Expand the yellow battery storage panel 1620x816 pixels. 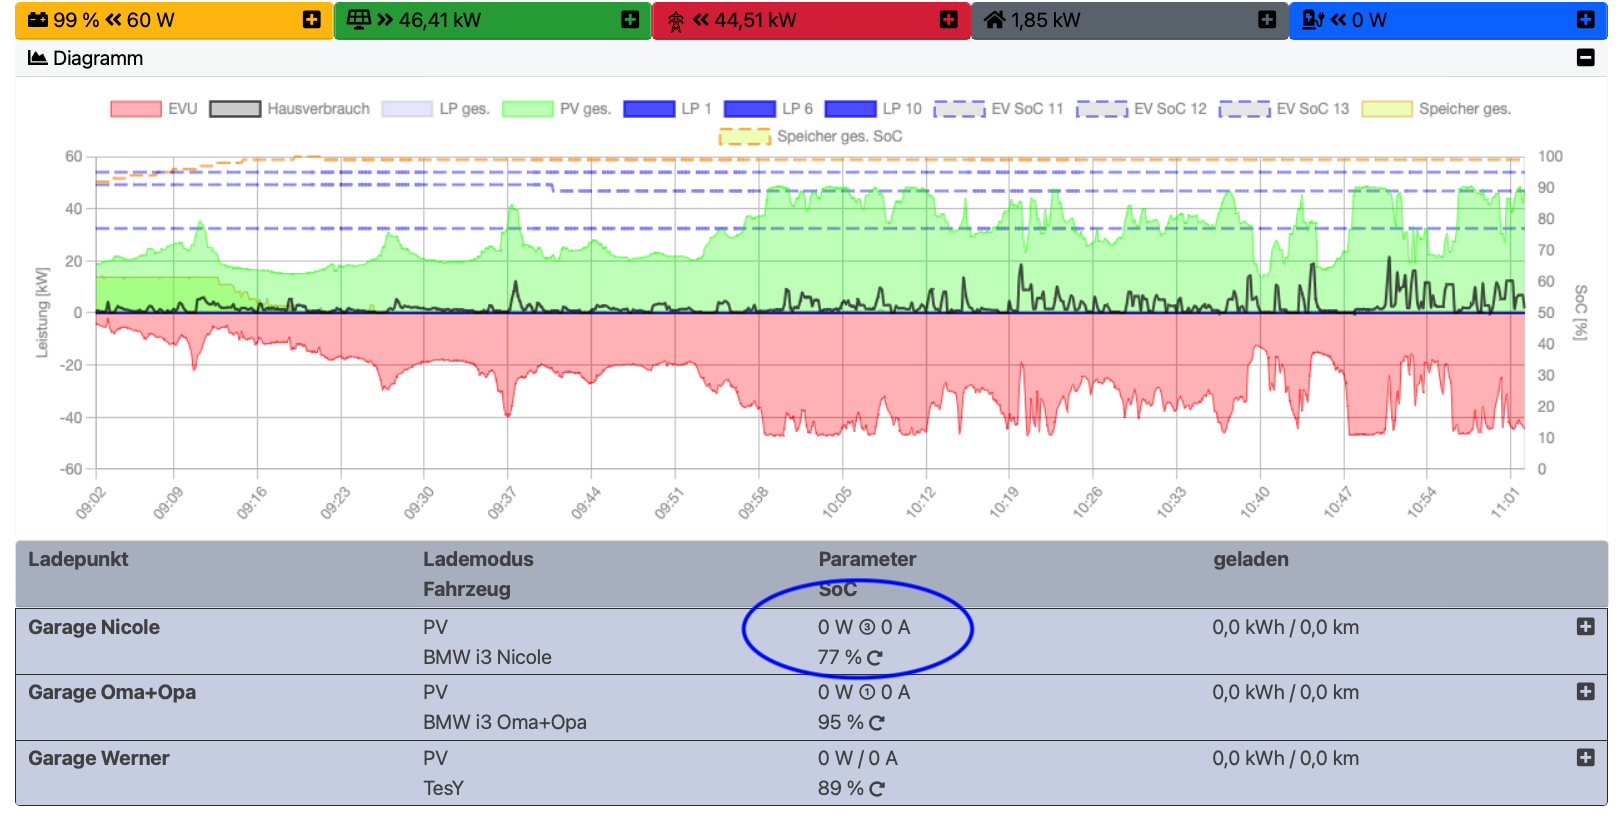(x=312, y=20)
